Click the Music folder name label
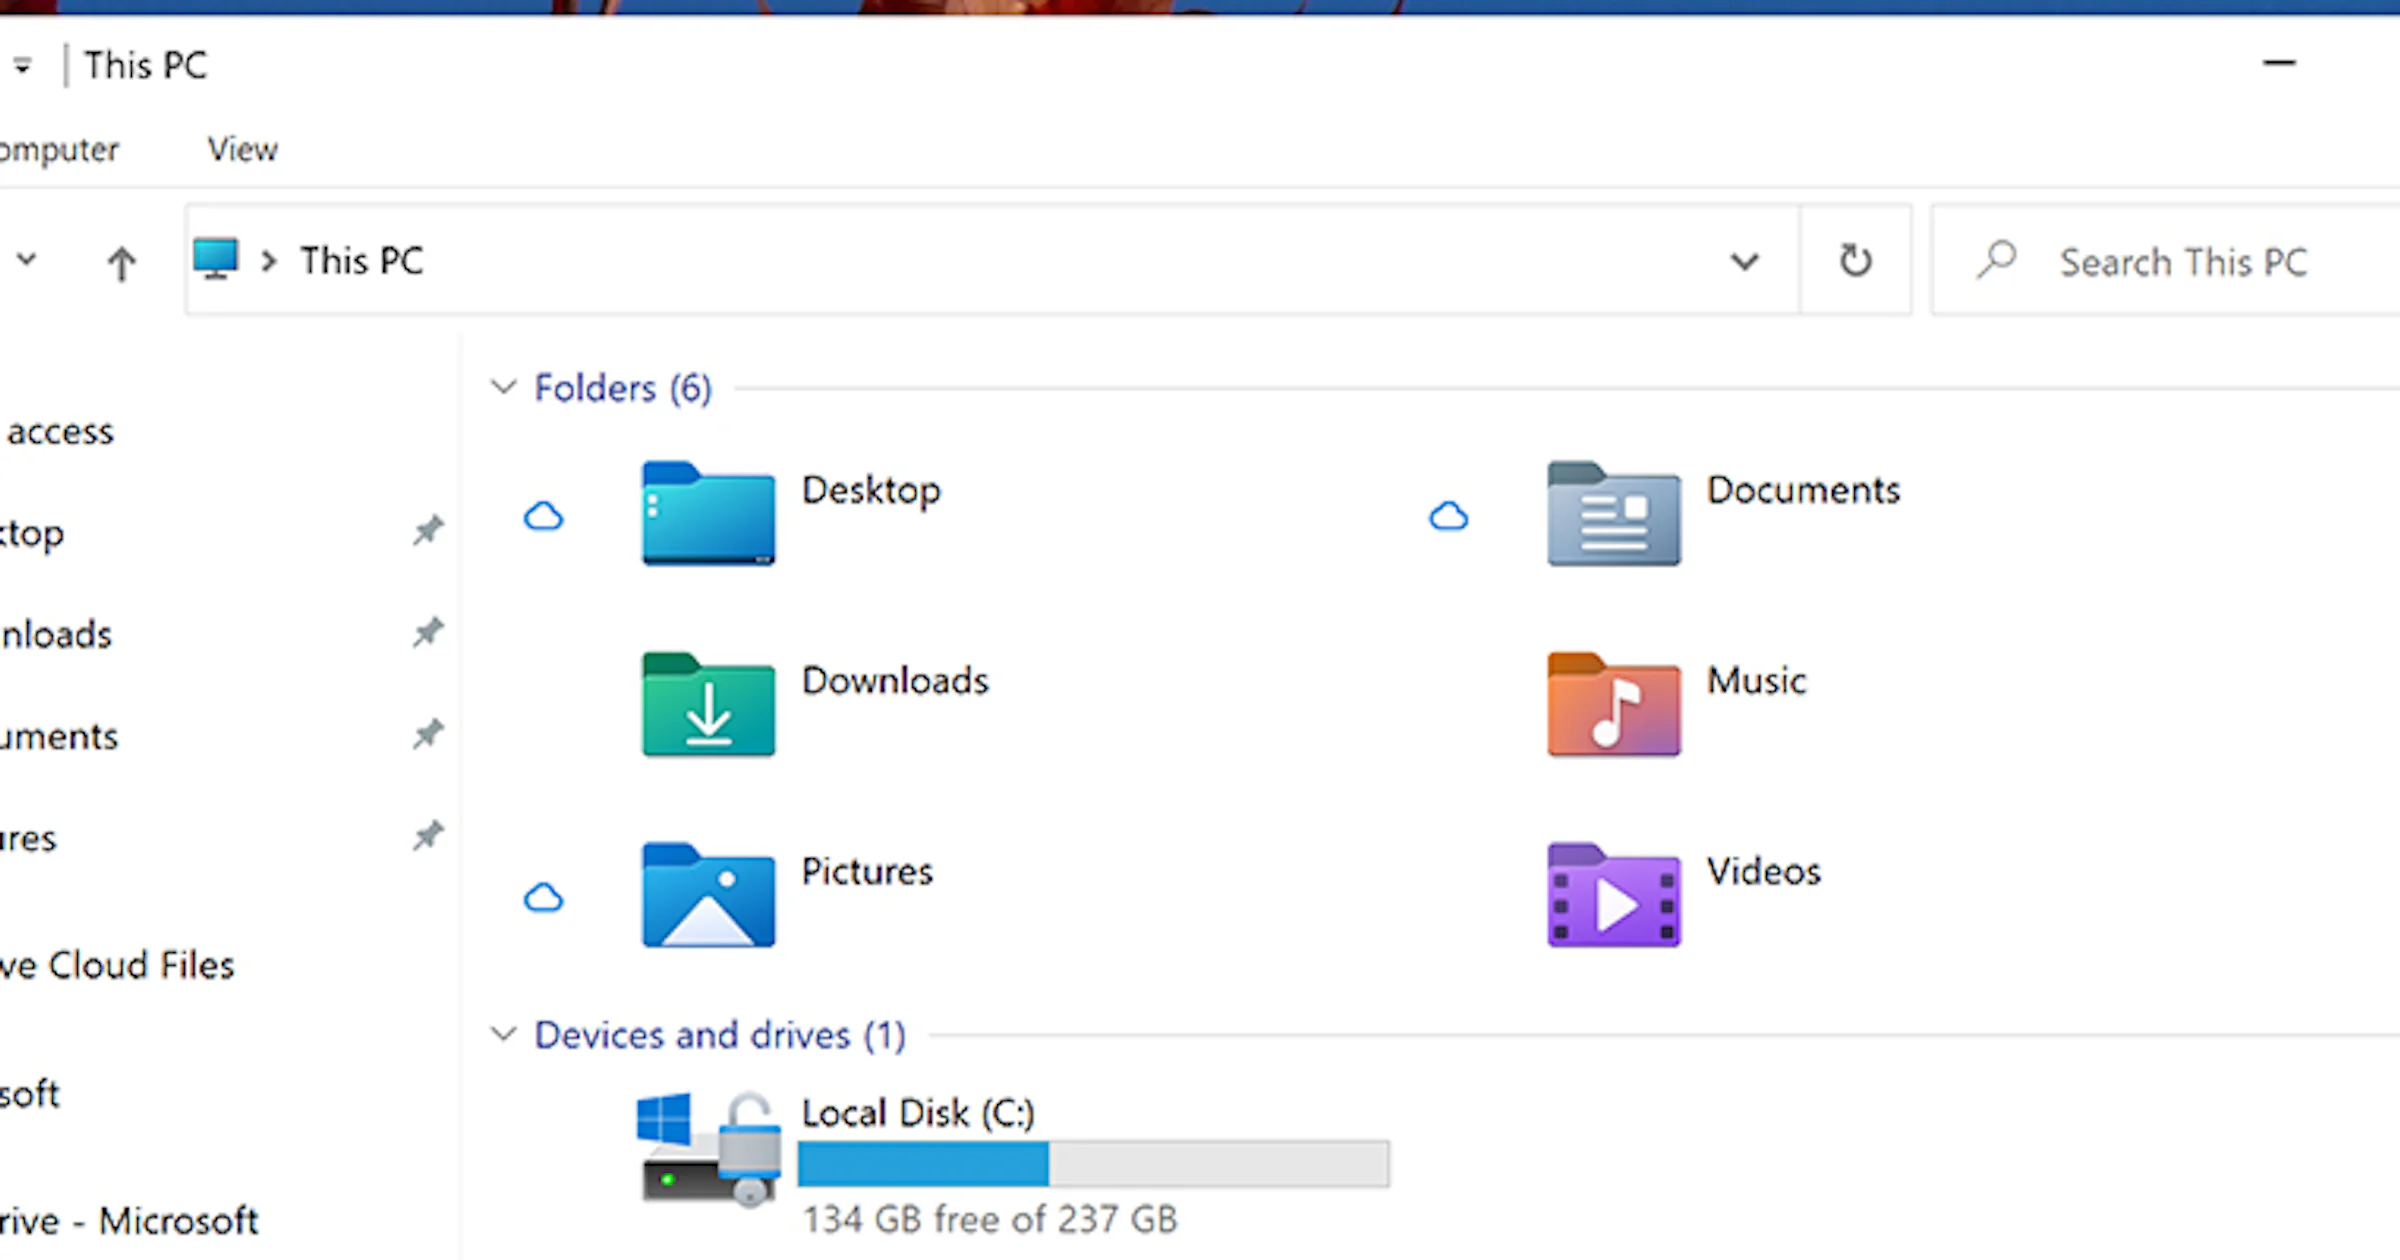This screenshot has width=2400, height=1260. [x=1756, y=681]
